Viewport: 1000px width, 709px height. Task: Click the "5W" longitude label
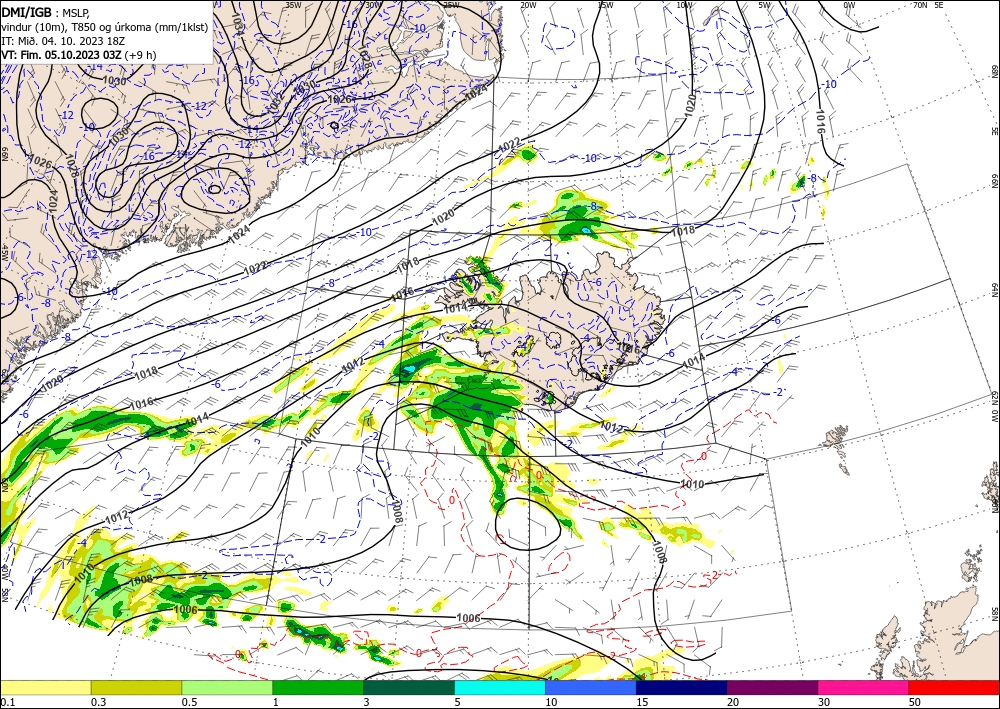tap(765, 4)
